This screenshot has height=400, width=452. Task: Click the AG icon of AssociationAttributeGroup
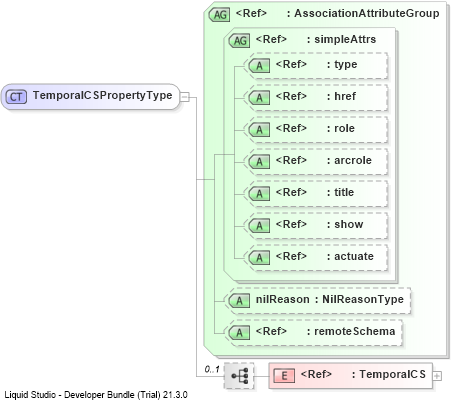click(220, 15)
